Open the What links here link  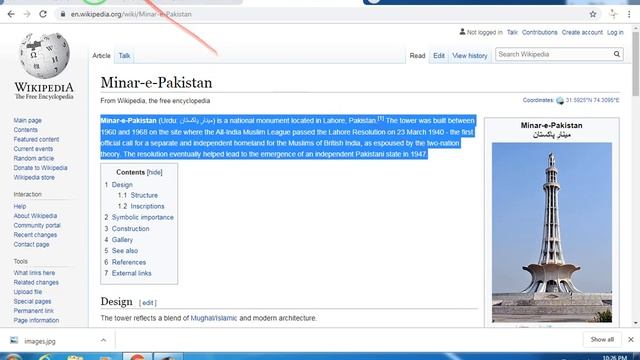34,273
